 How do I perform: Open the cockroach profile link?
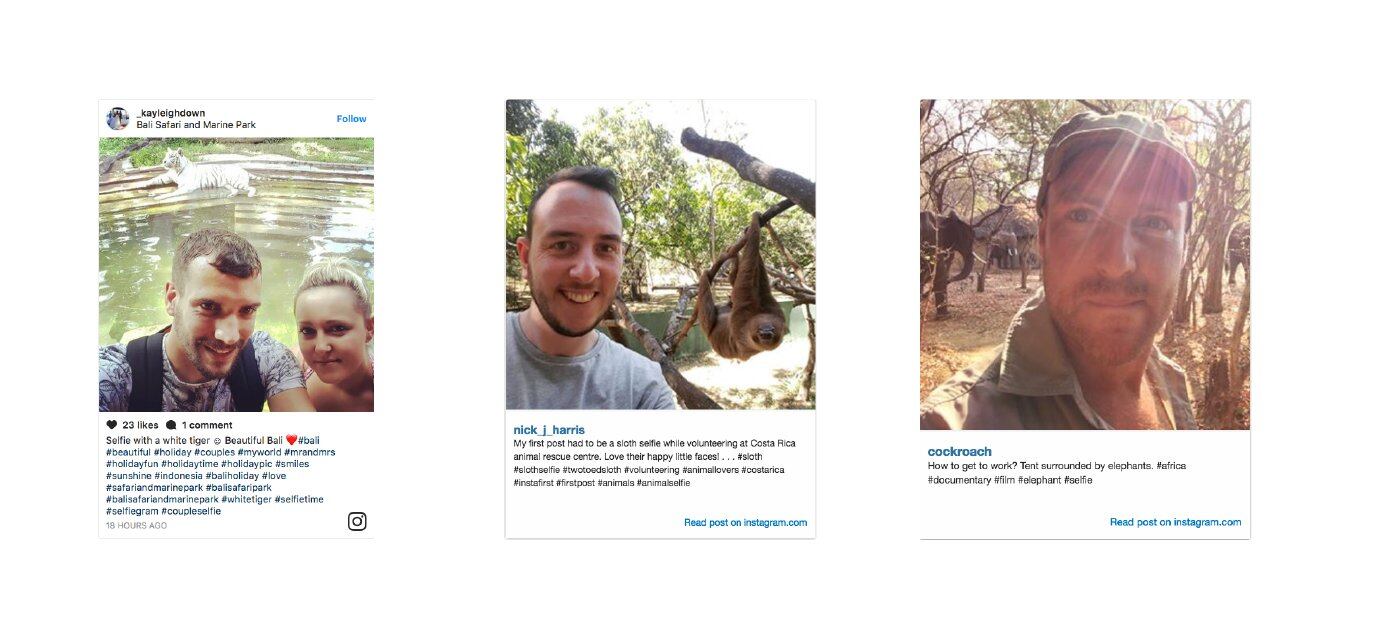(960, 452)
